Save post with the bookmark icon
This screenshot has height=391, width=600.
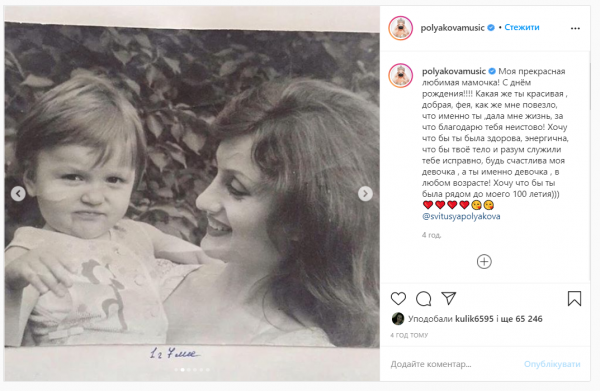click(574, 299)
